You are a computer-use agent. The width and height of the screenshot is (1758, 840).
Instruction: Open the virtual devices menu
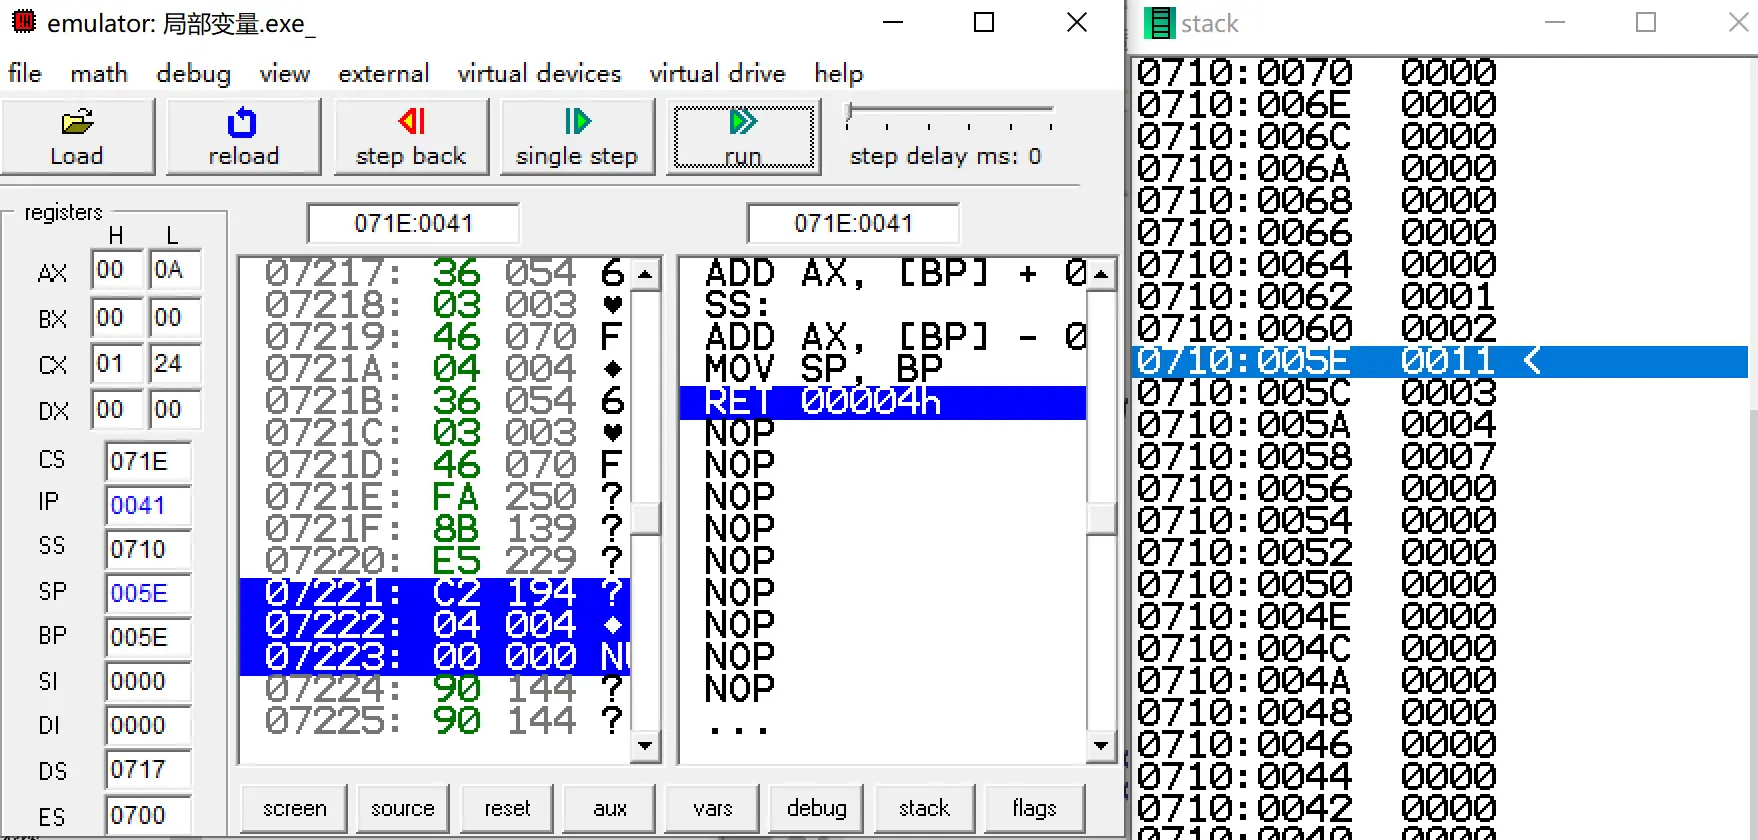539,73
